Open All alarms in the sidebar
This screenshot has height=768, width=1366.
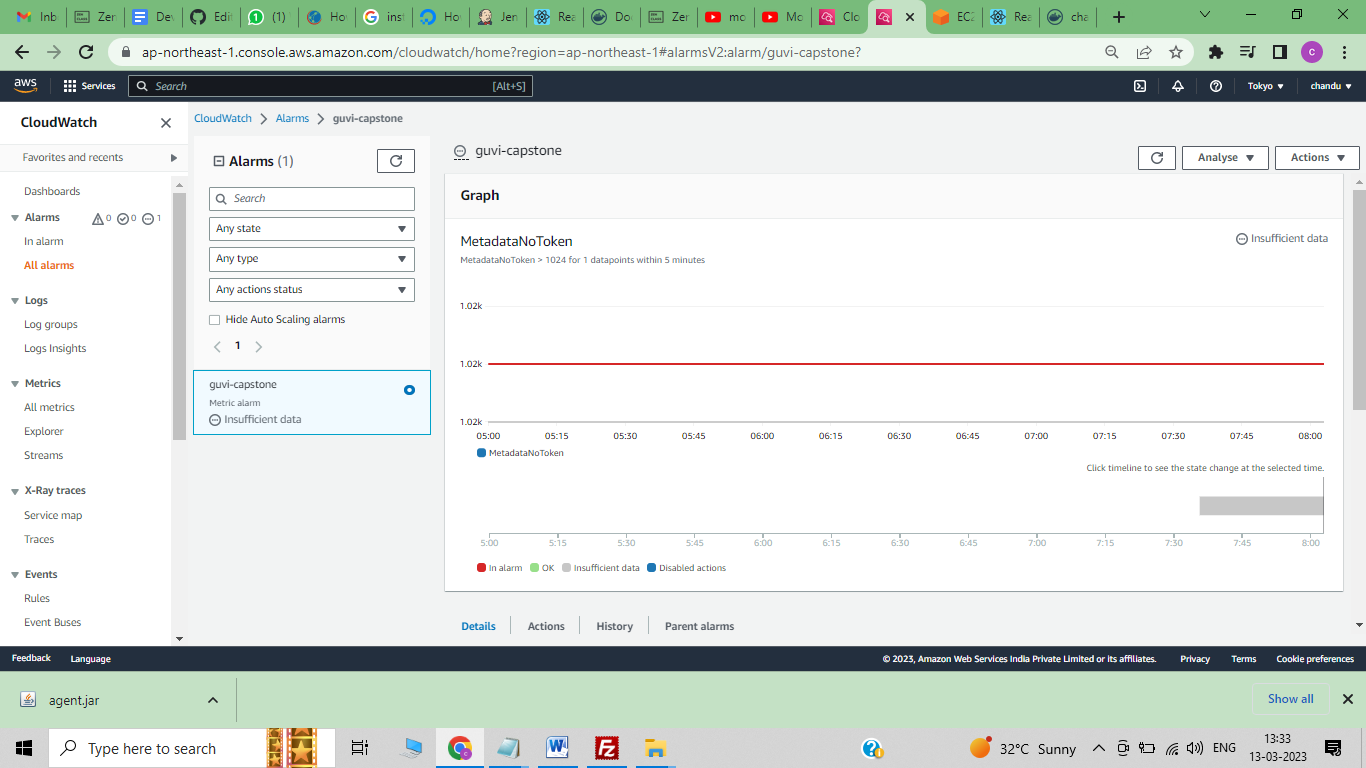[x=49, y=265]
